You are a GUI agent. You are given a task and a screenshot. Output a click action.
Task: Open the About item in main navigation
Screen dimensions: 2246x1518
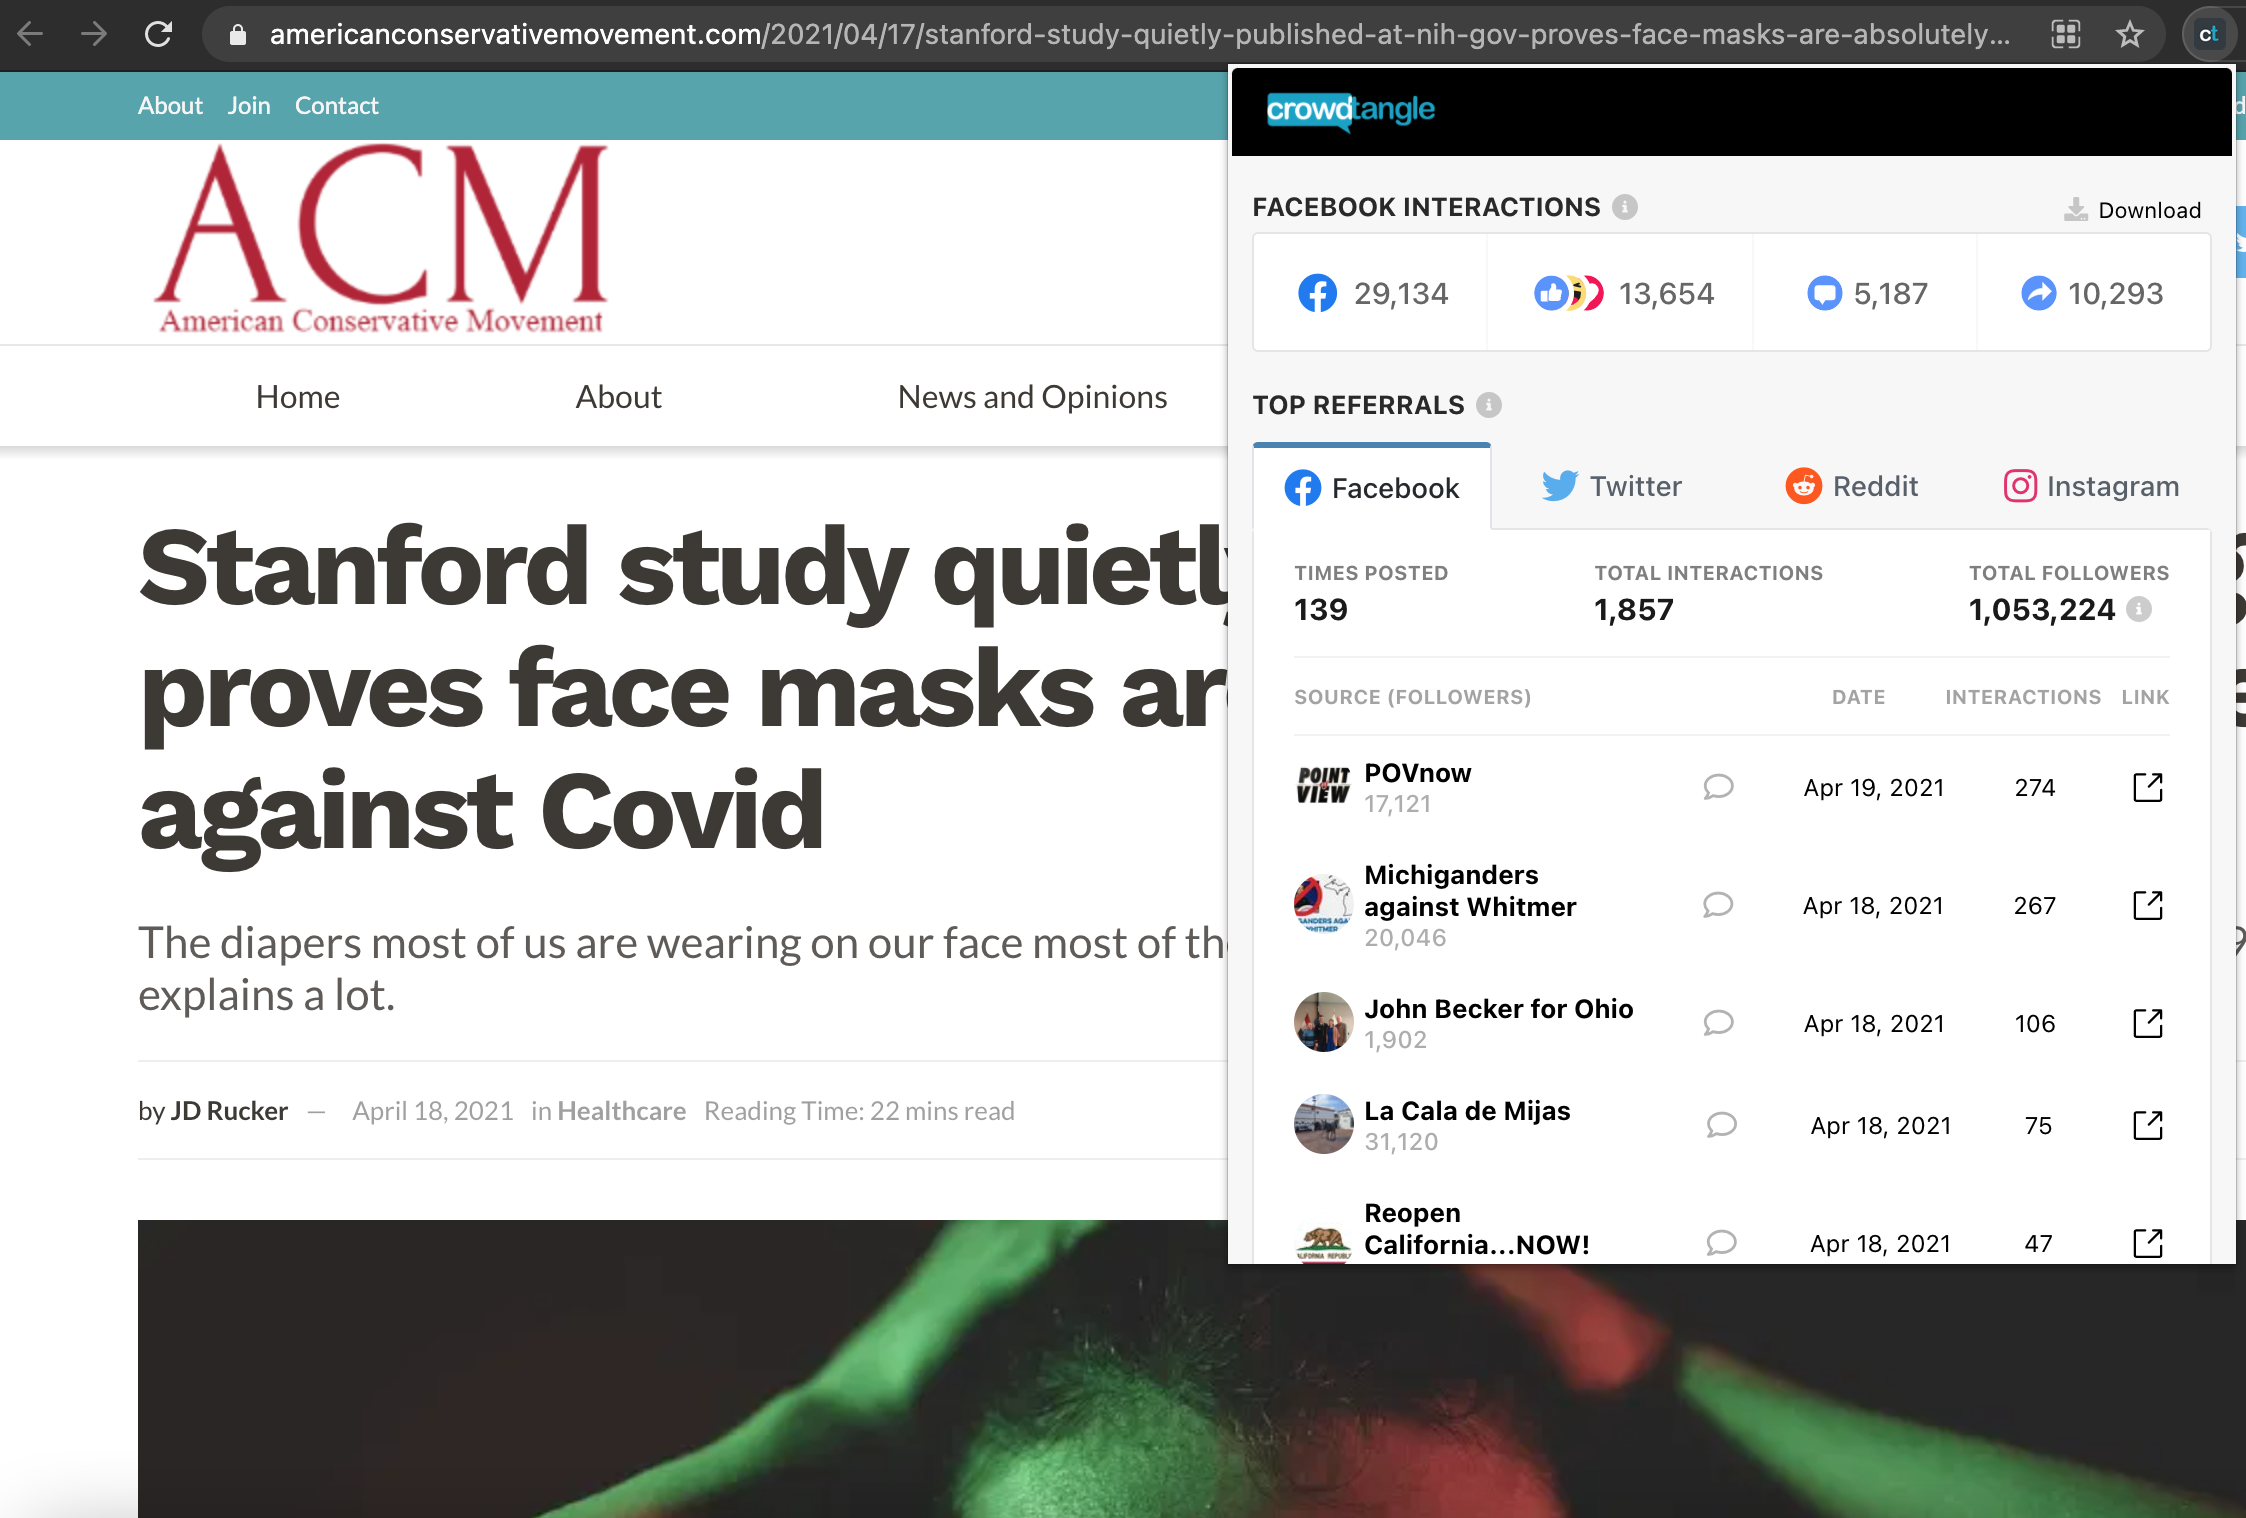[x=618, y=397]
